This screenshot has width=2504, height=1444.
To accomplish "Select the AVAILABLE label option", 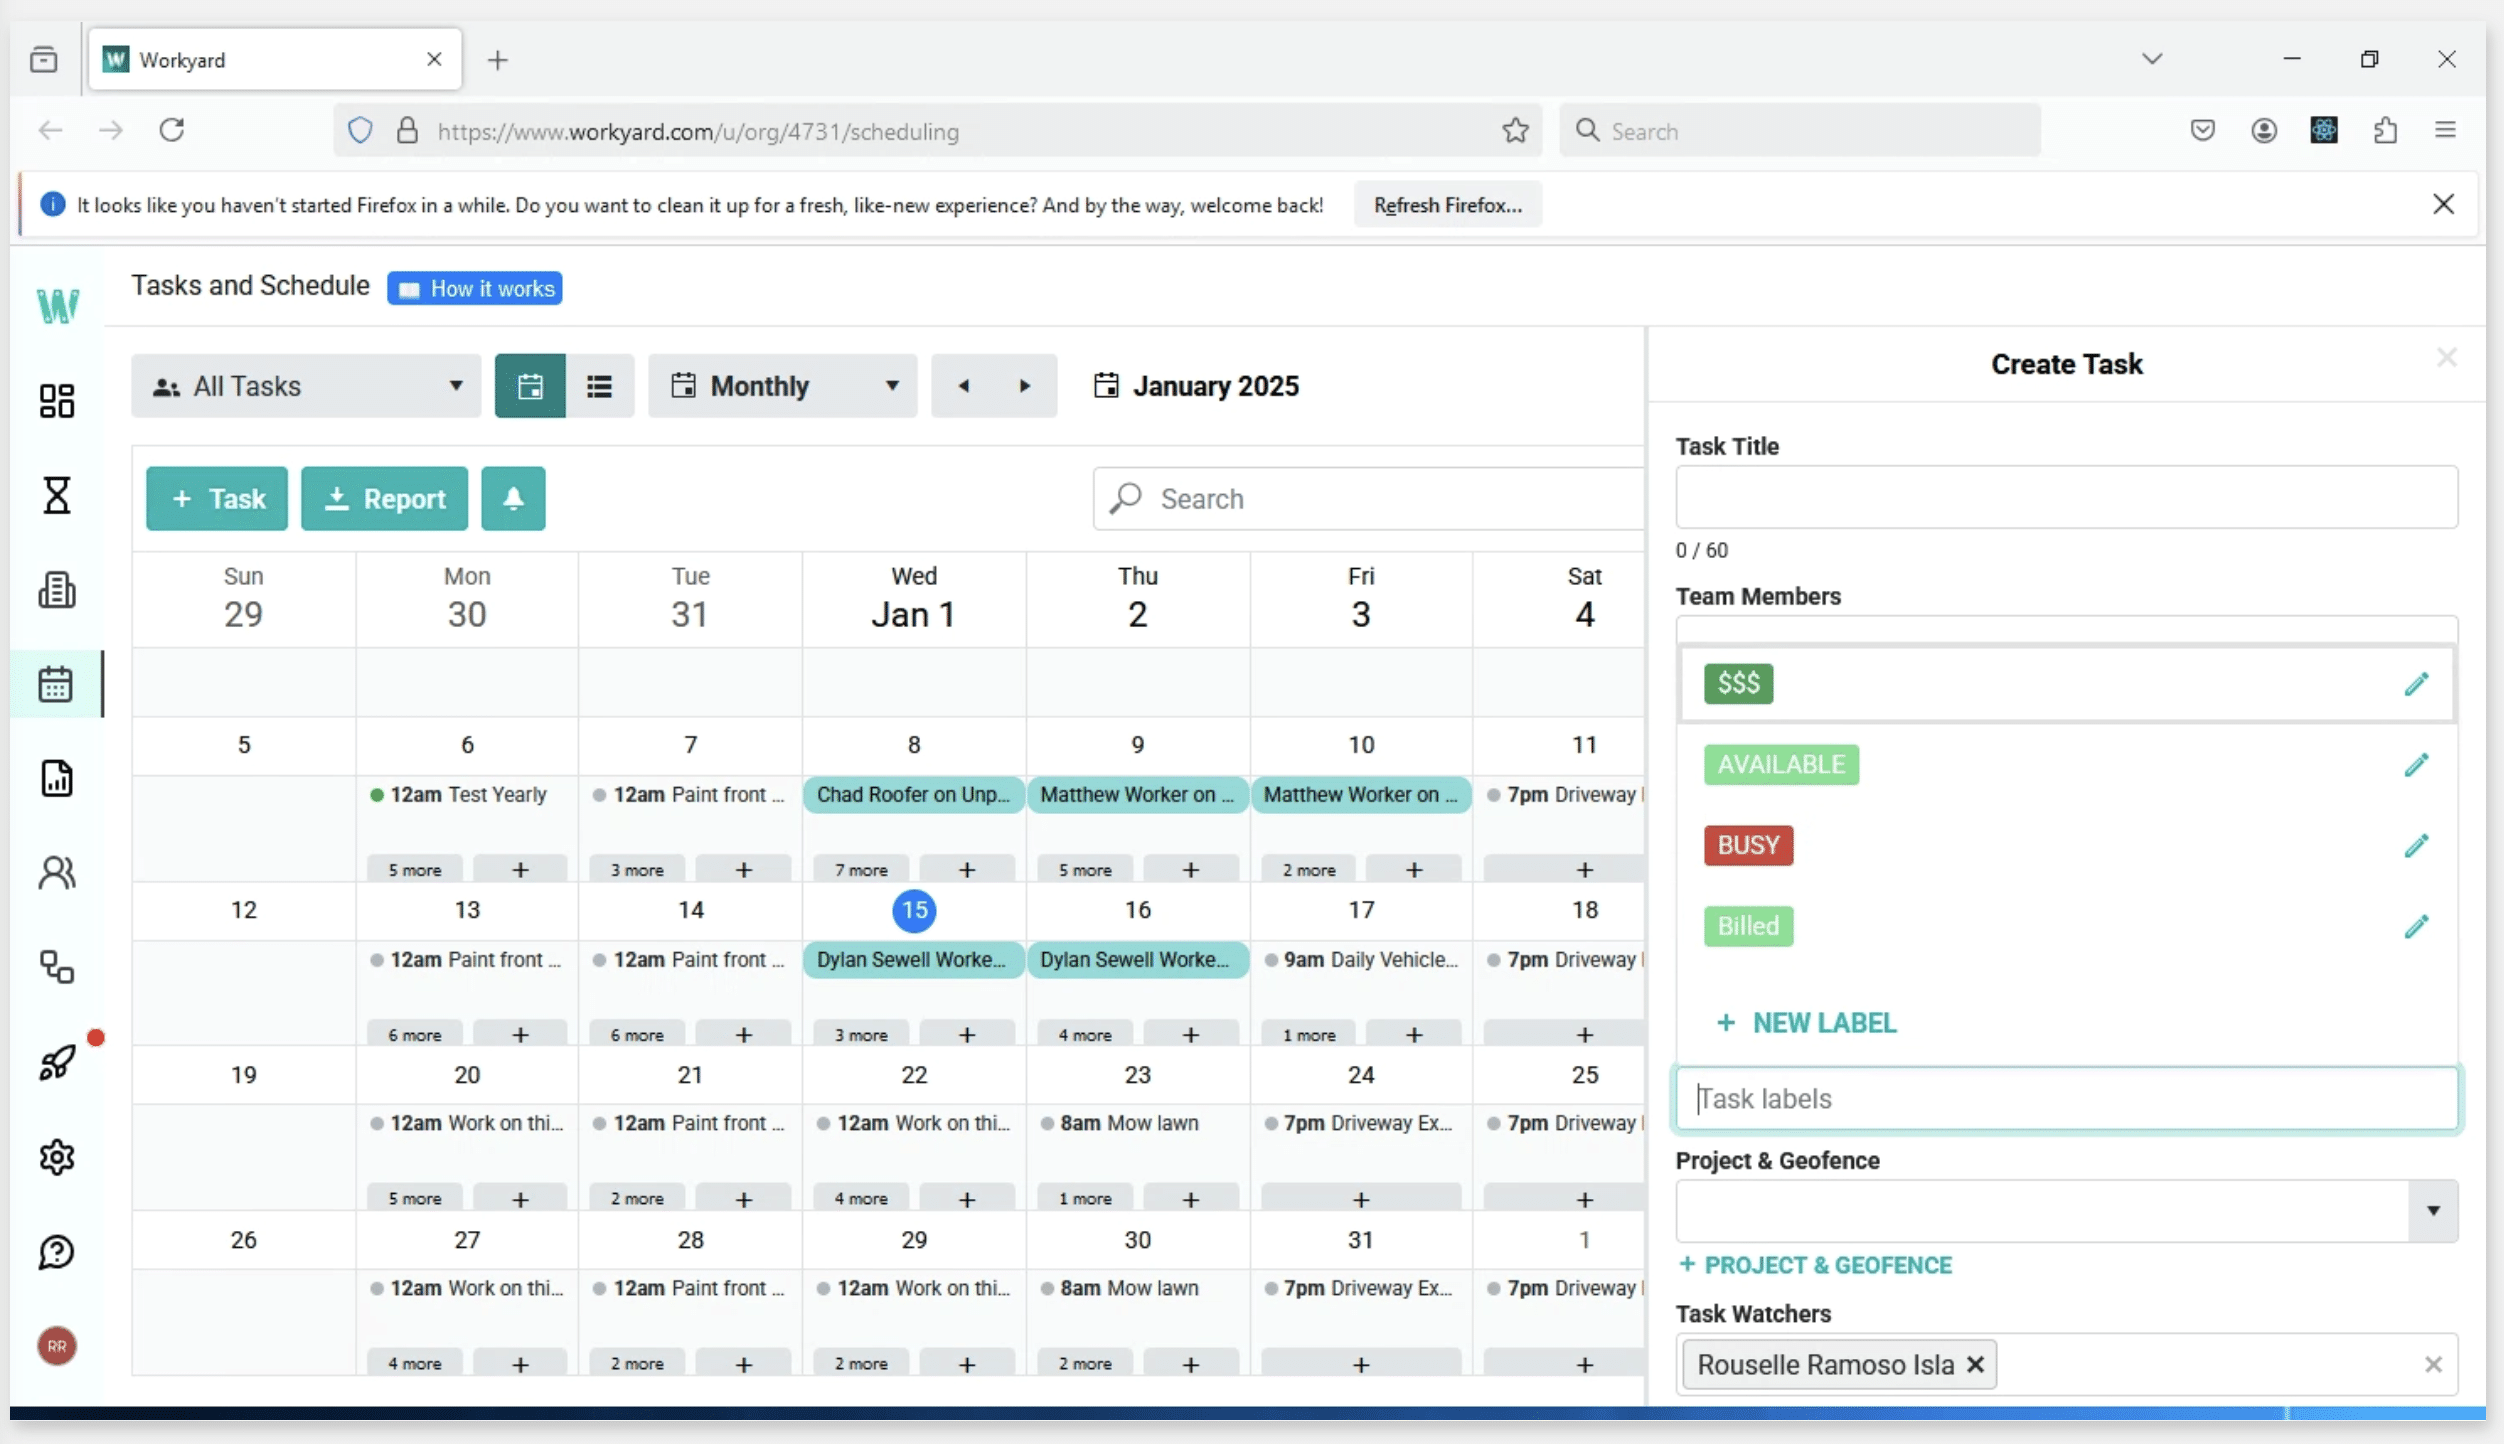I will click(x=1781, y=765).
